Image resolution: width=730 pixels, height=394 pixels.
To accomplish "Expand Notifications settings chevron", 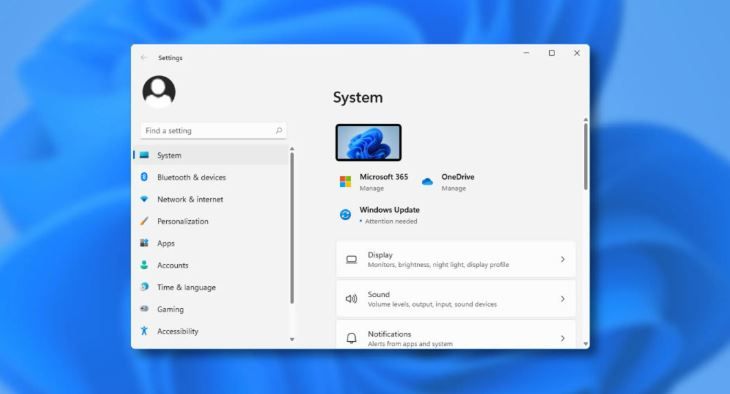I will (x=563, y=338).
